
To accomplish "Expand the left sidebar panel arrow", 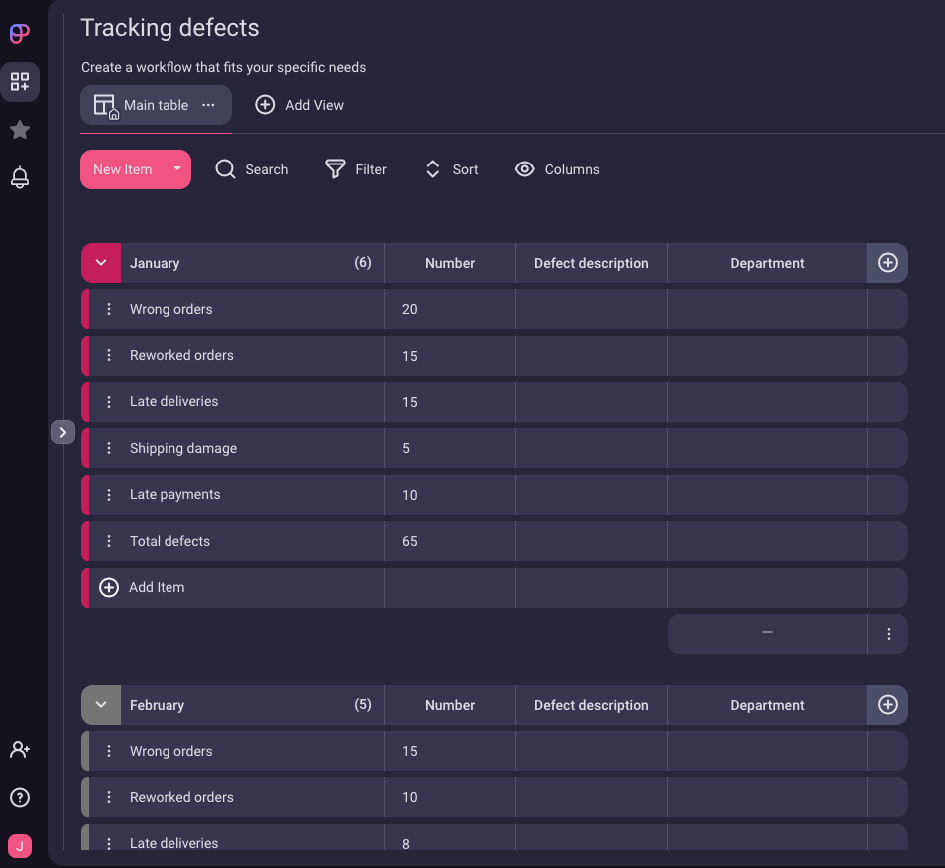I will [63, 432].
